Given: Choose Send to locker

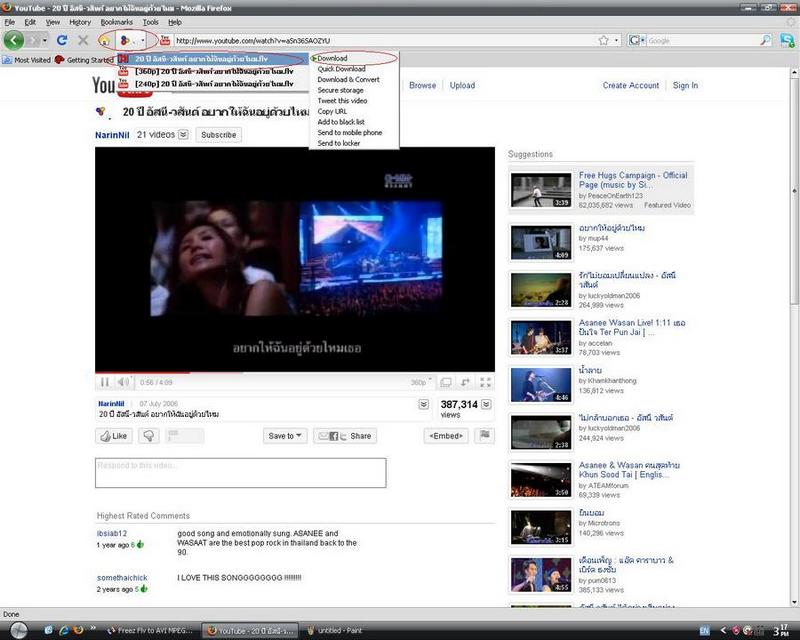Looking at the screenshot, I should point(339,143).
